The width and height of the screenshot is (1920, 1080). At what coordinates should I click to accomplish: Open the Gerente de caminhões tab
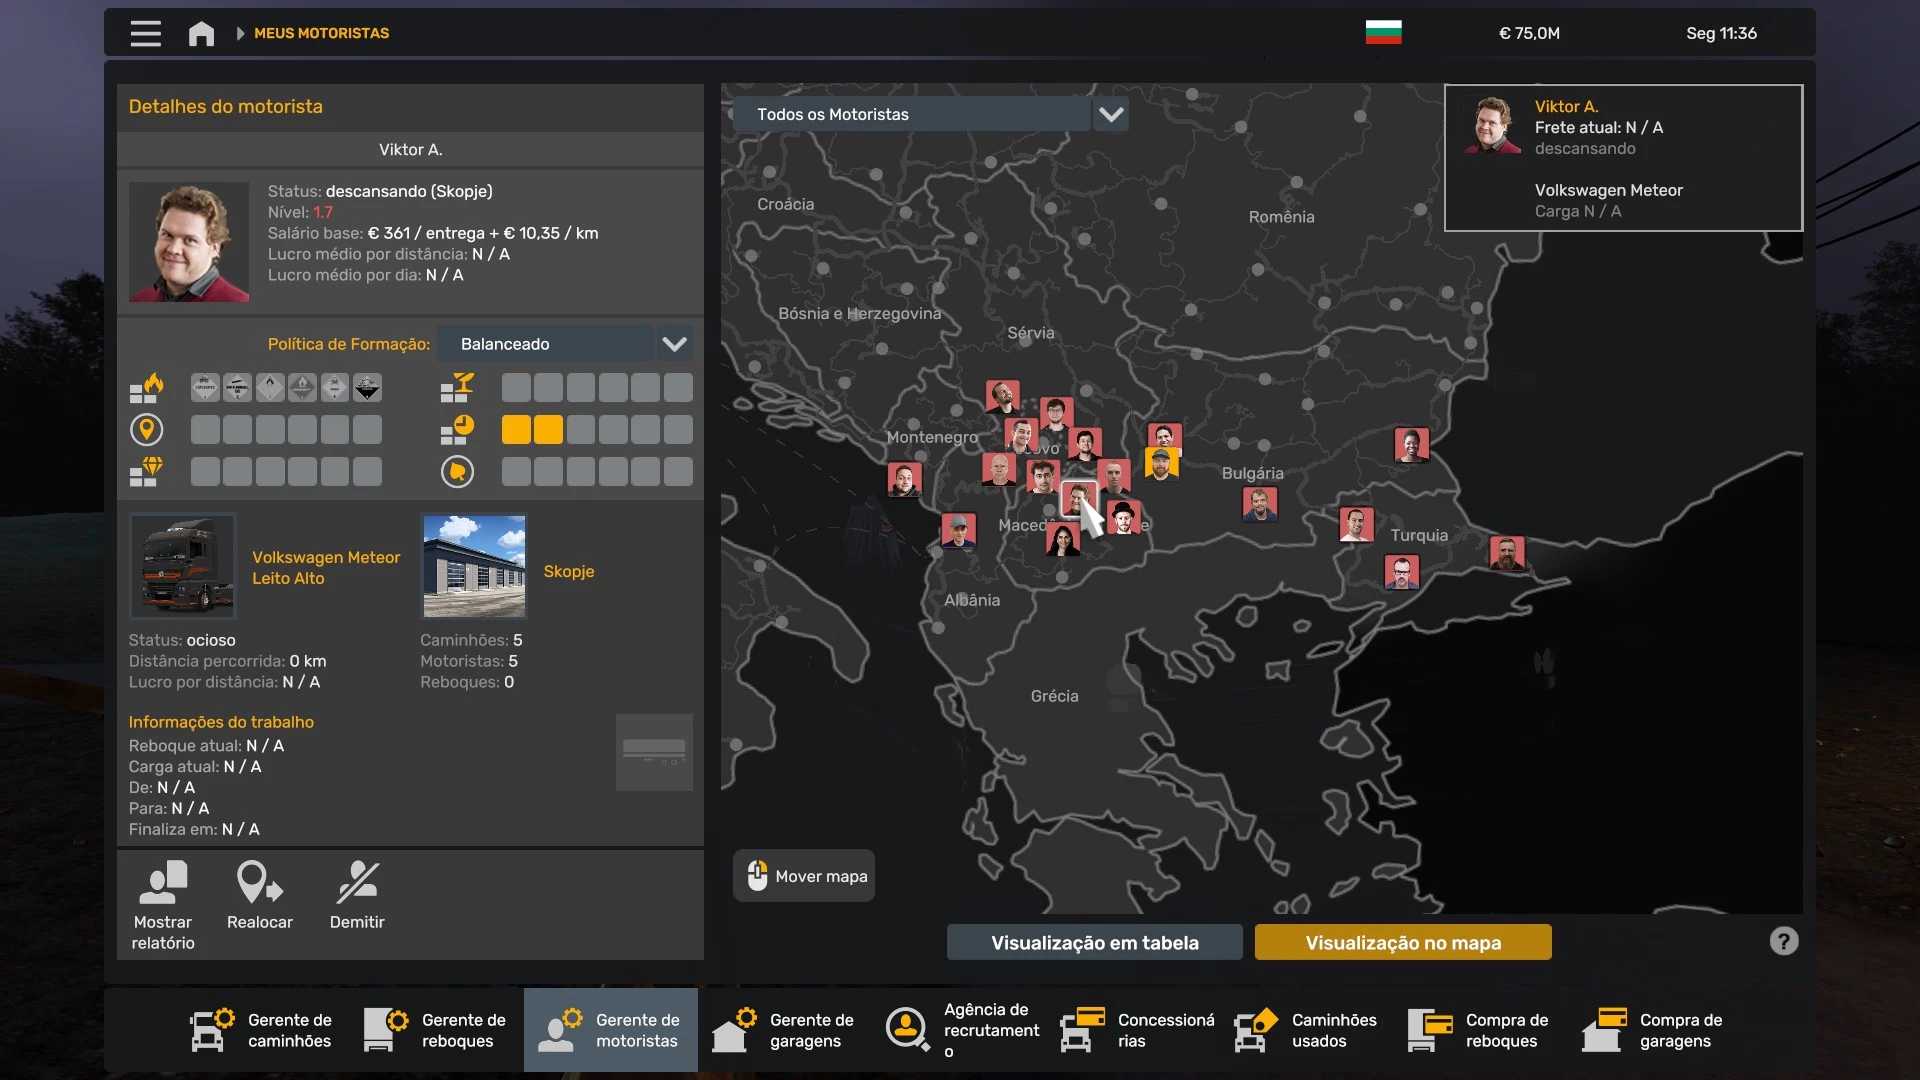[x=262, y=1030]
